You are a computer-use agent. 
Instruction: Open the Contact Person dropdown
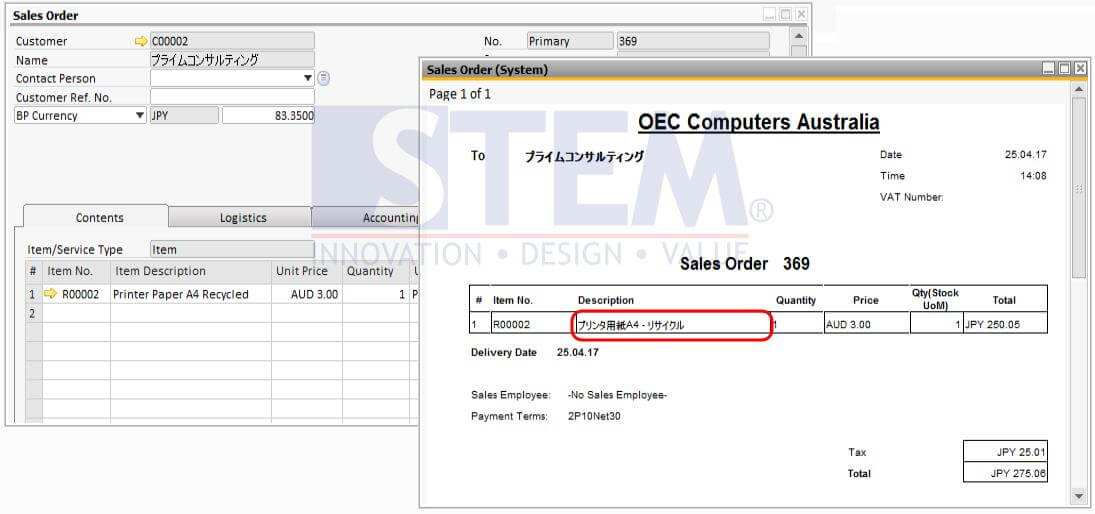point(308,78)
